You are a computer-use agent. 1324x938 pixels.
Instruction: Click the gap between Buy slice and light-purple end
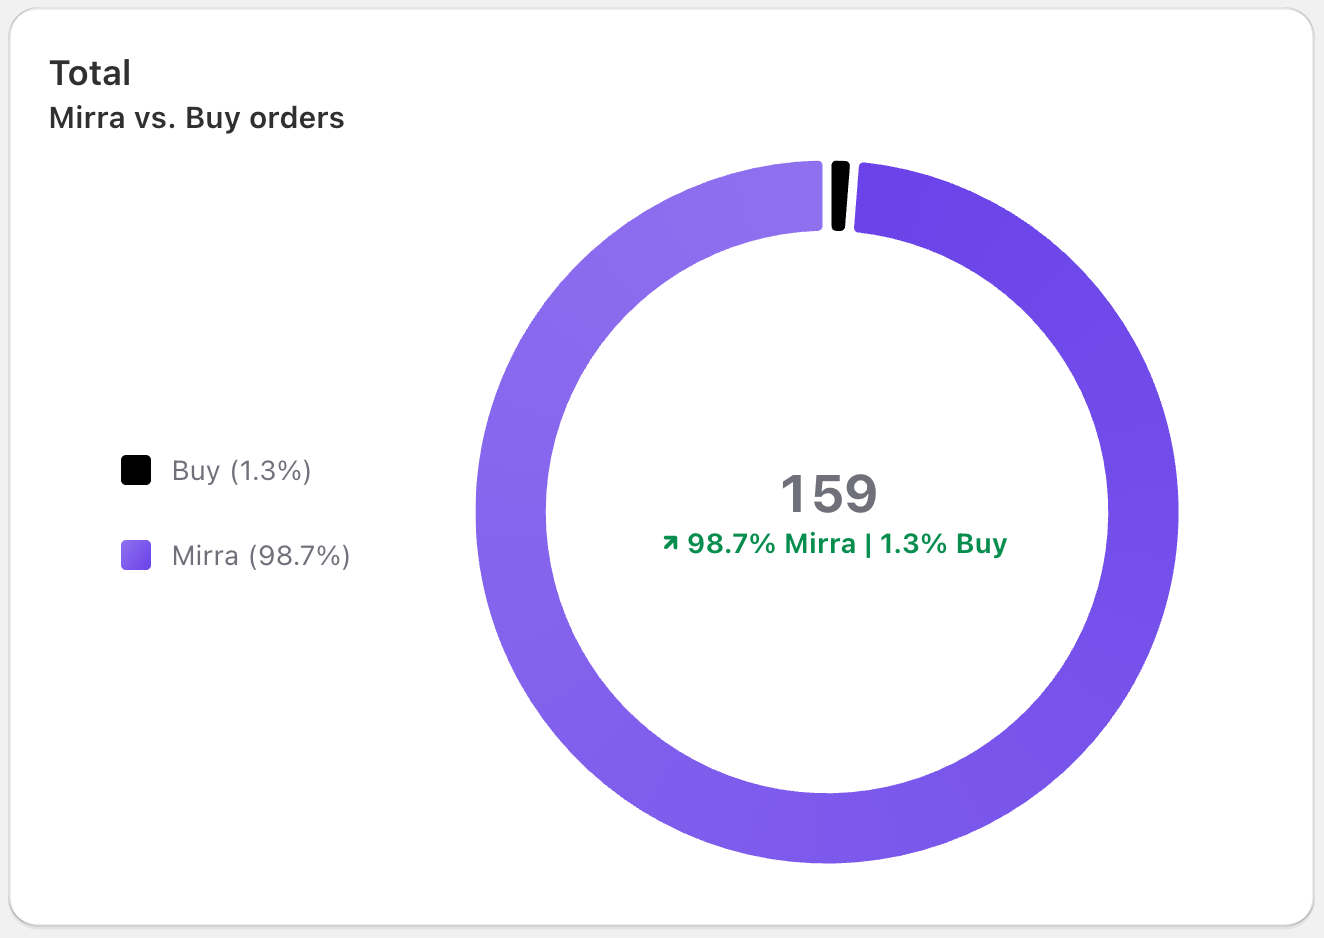click(x=827, y=196)
